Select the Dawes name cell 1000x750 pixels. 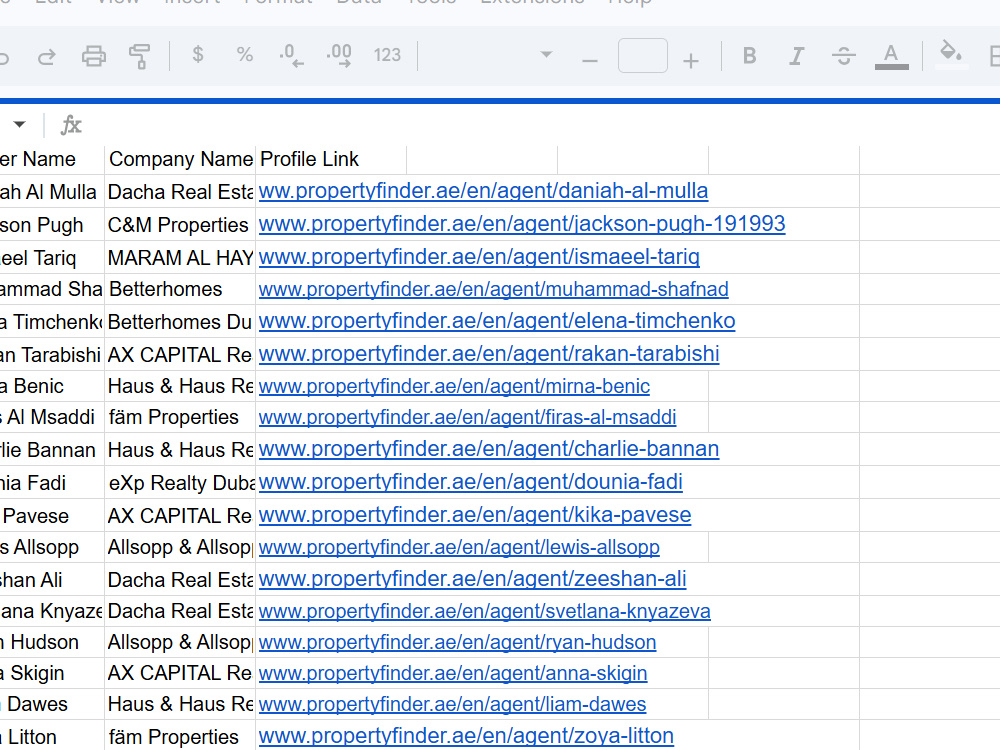(52, 704)
